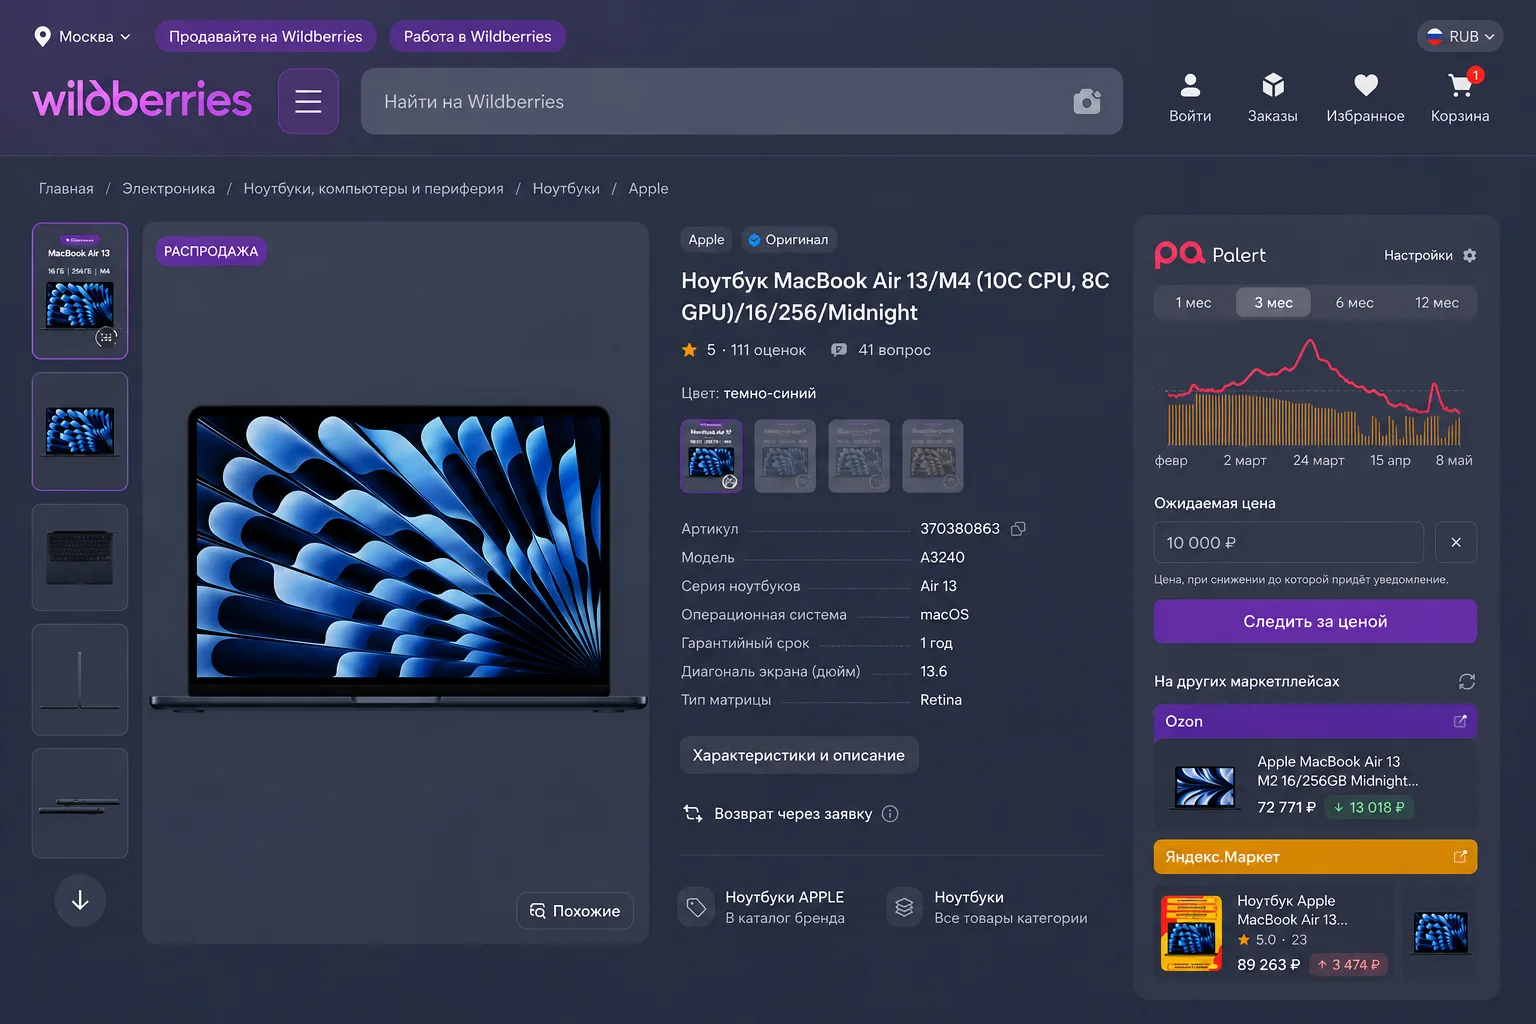Open Ноутбуки APPLE brand catalog
Viewport: 1536px width, 1024px height.
pos(763,907)
